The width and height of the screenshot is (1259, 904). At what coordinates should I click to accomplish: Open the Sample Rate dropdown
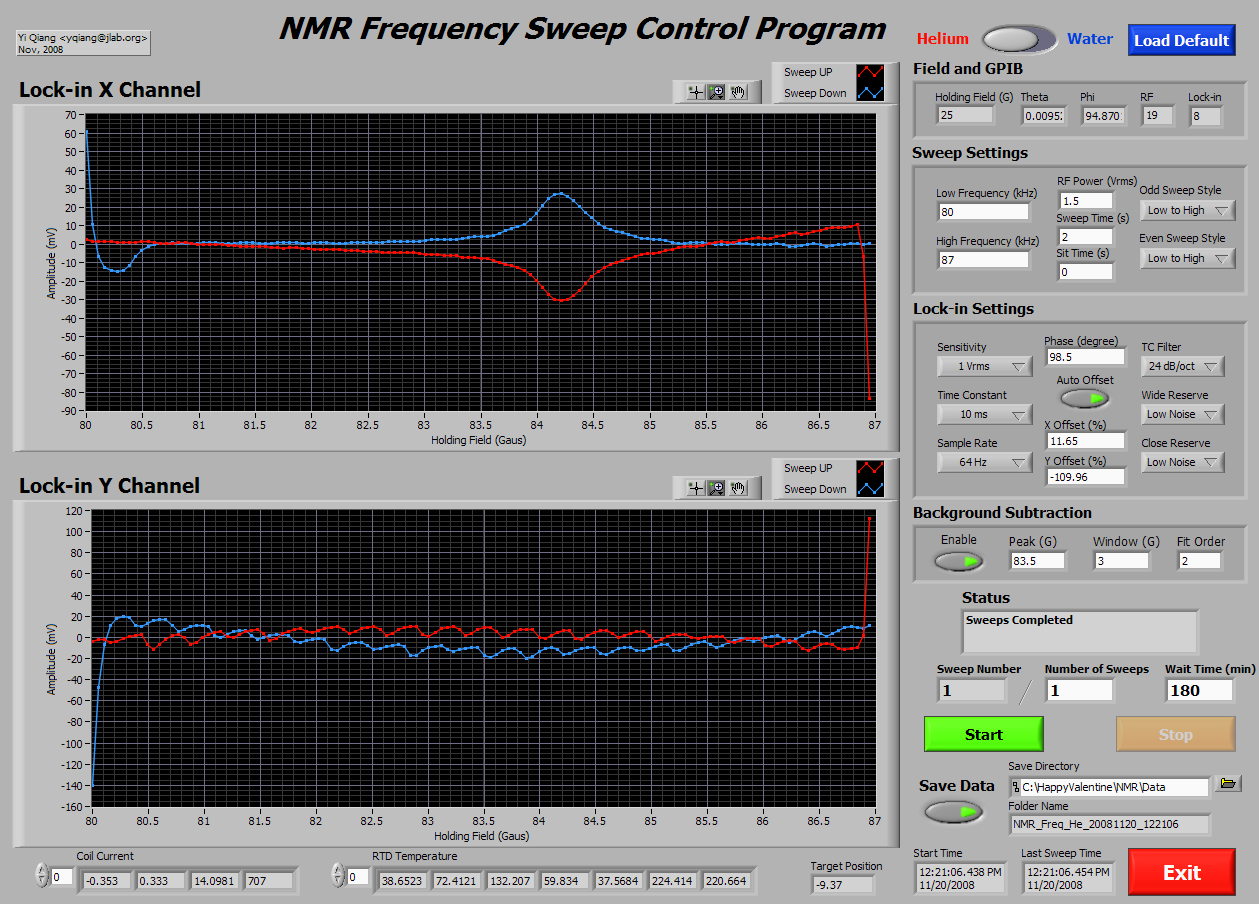coord(984,462)
